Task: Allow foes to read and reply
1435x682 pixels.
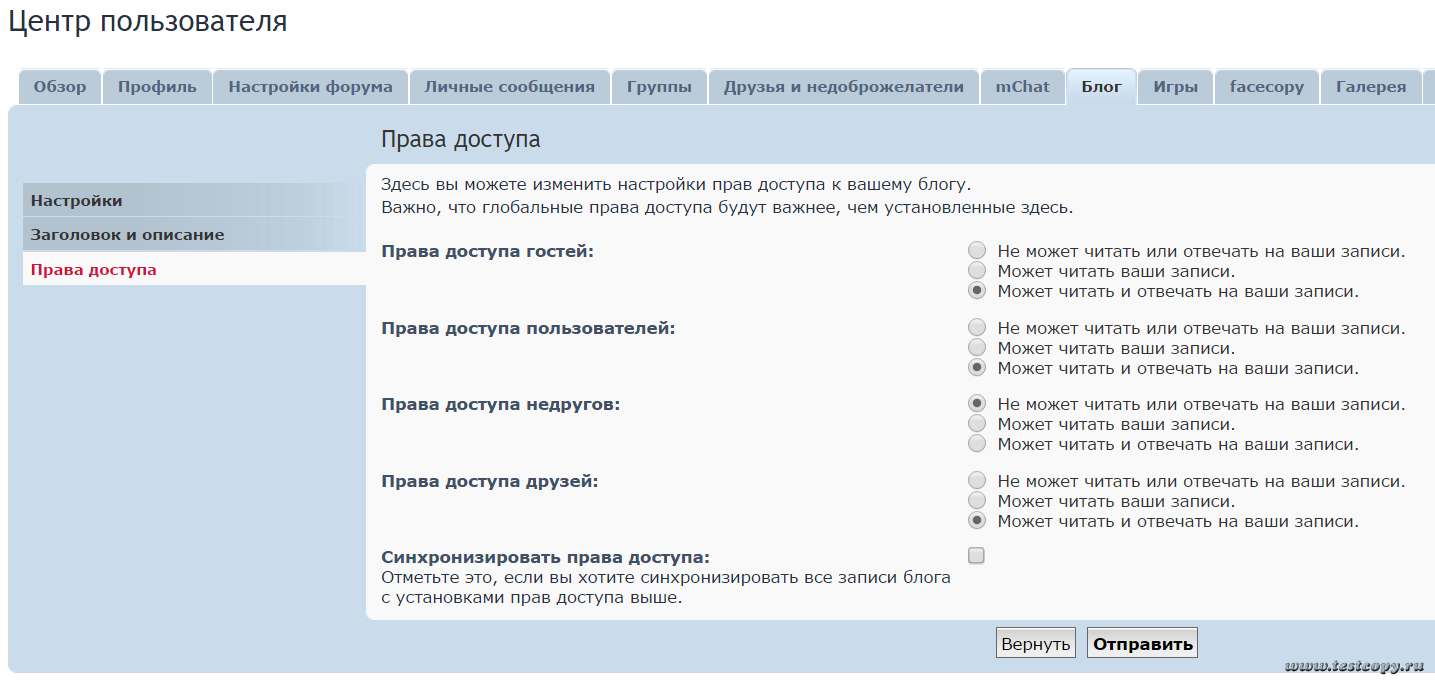Action: (x=977, y=444)
